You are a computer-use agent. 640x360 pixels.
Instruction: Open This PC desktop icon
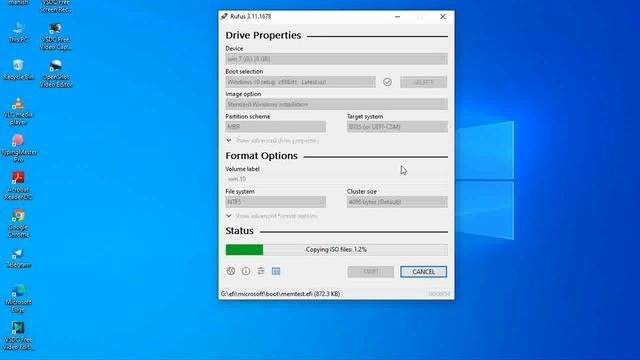(18, 32)
